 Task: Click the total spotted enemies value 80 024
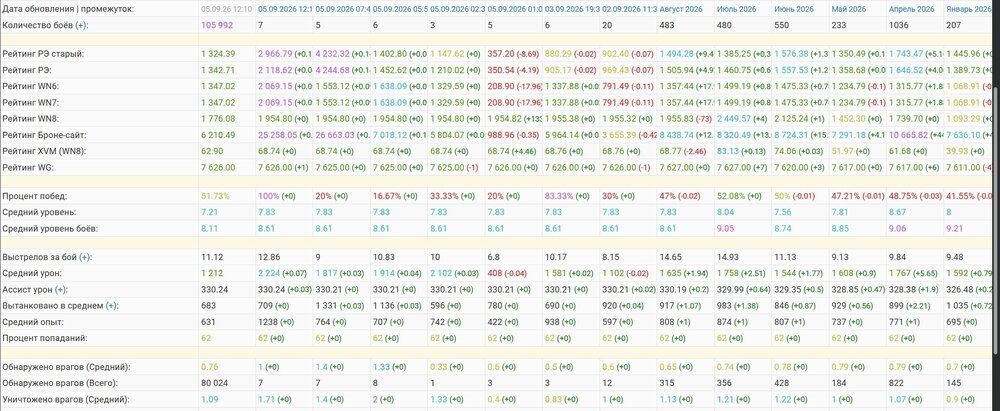tap(216, 383)
